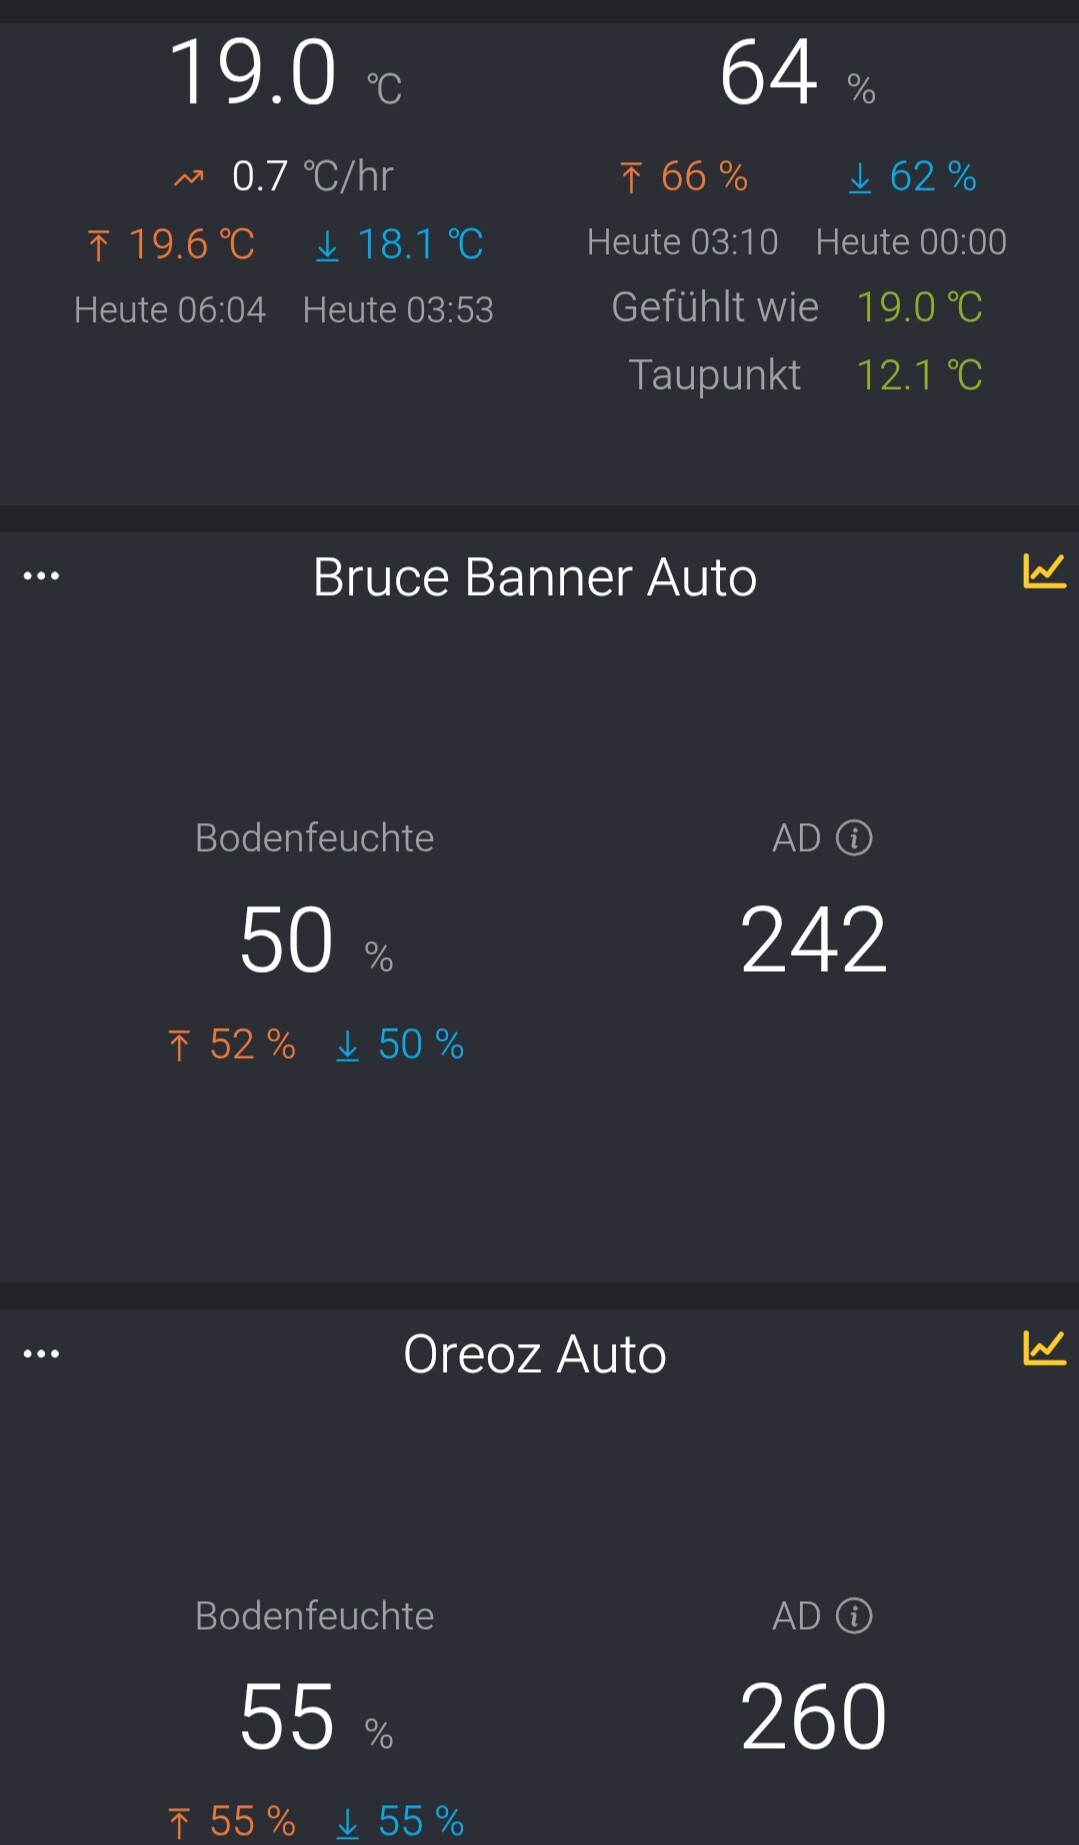Open Oreoz Auto three-dot menu
Viewport: 1079px width, 1845px height.
coord(41,1354)
